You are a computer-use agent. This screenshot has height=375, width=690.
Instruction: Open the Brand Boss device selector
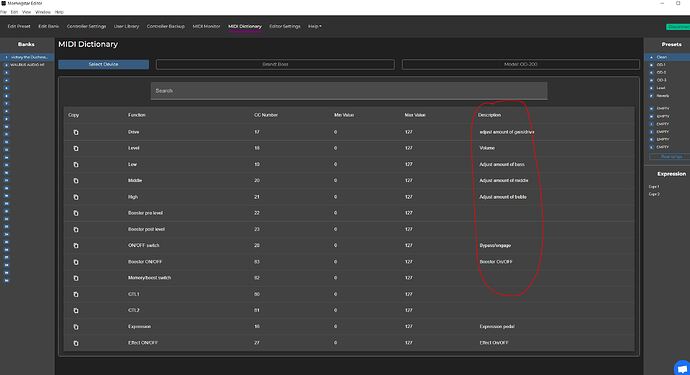click(275, 64)
